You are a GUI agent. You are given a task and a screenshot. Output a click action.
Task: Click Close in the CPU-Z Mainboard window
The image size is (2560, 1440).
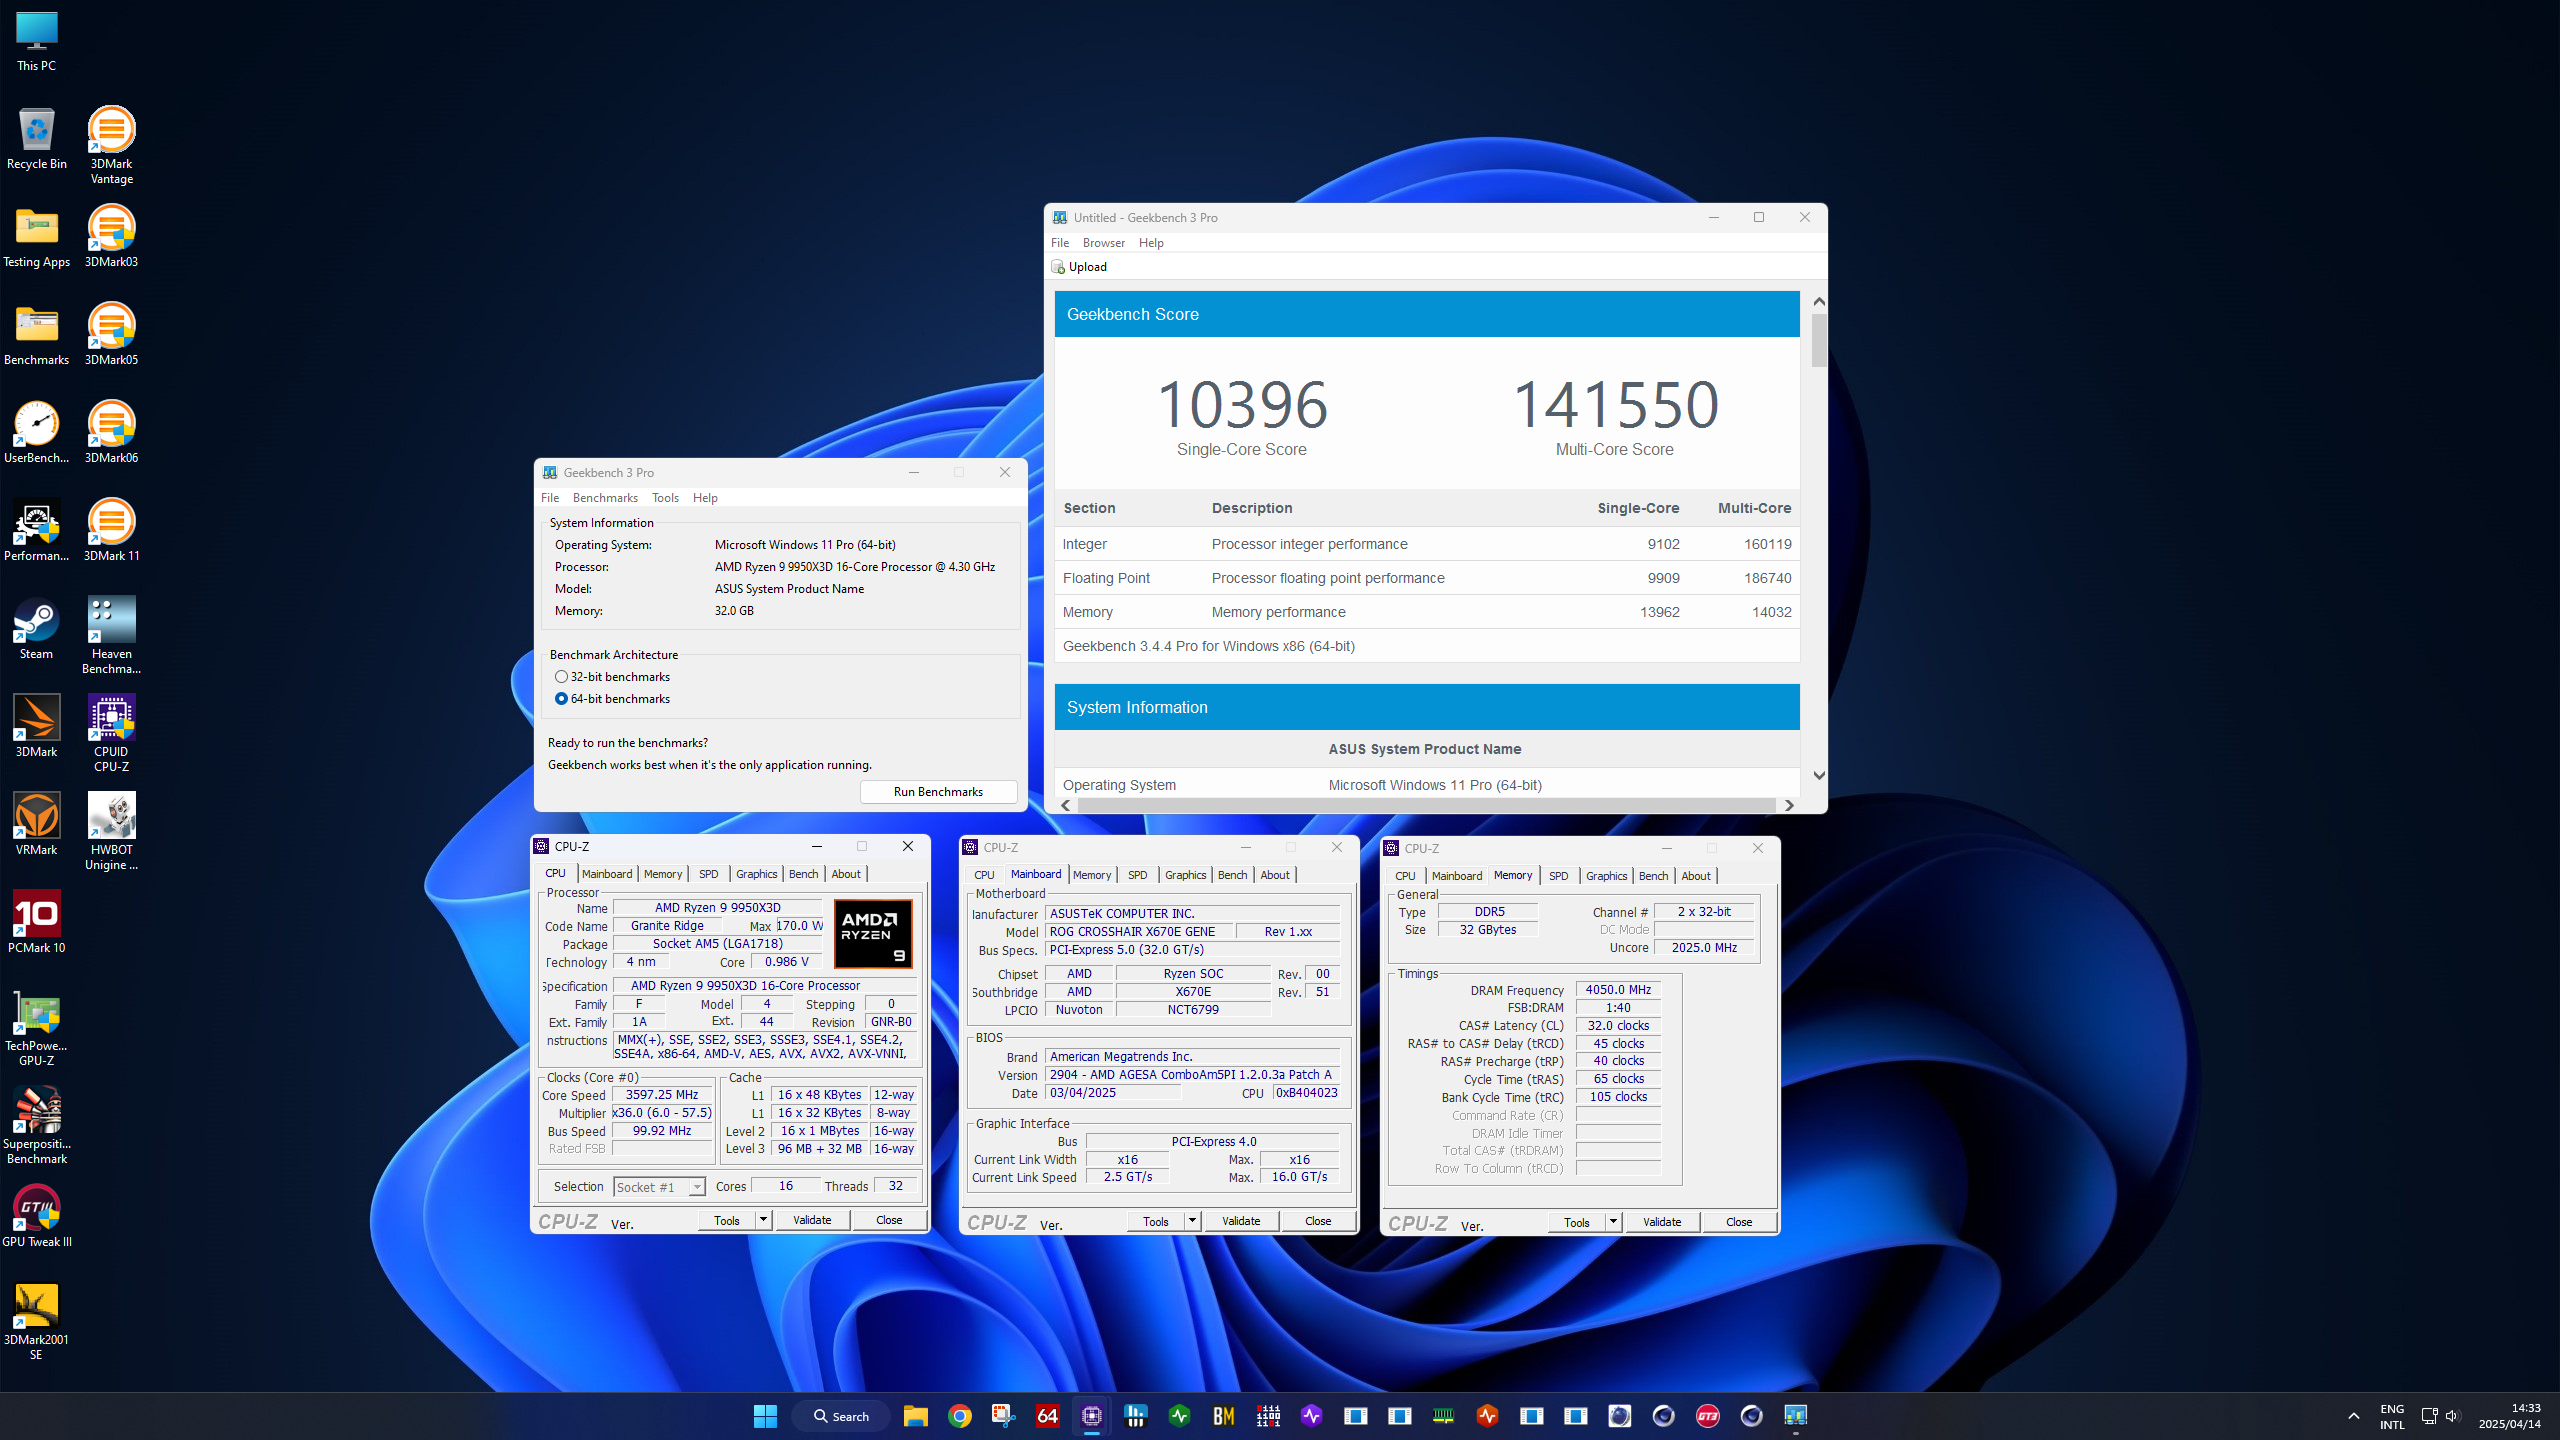coord(1318,1221)
